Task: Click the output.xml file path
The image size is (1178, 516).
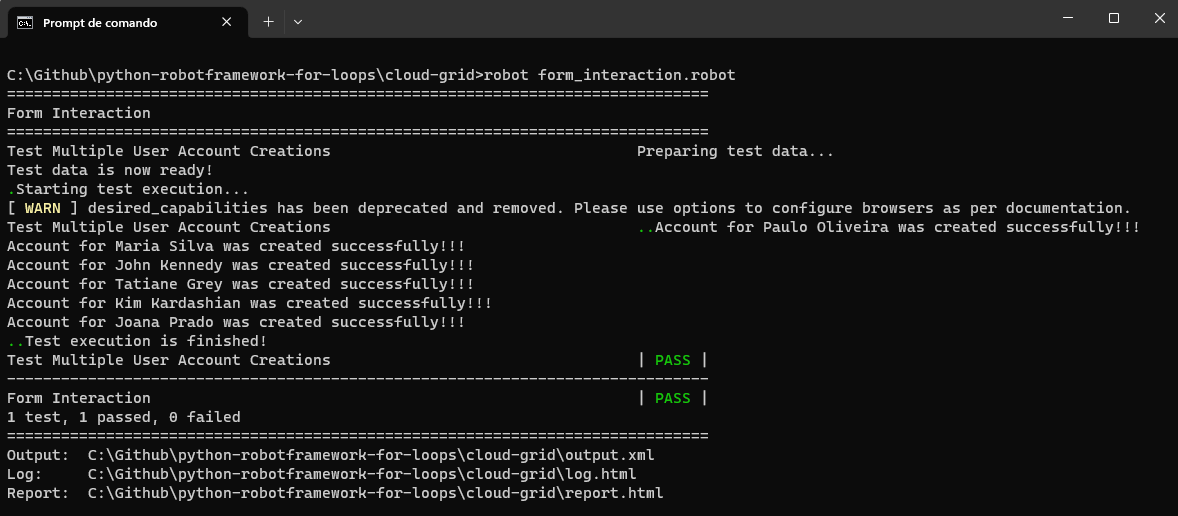Action: click(370, 455)
